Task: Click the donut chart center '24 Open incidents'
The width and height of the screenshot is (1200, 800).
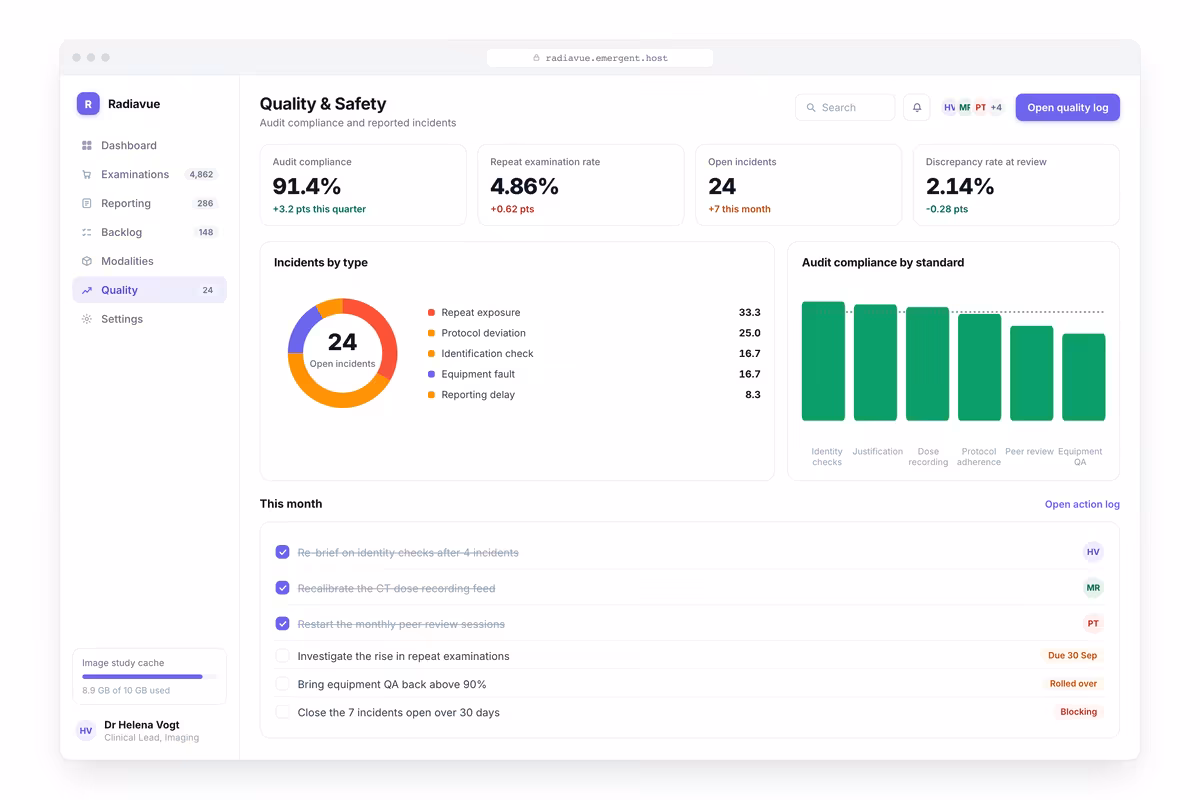Action: click(342, 352)
